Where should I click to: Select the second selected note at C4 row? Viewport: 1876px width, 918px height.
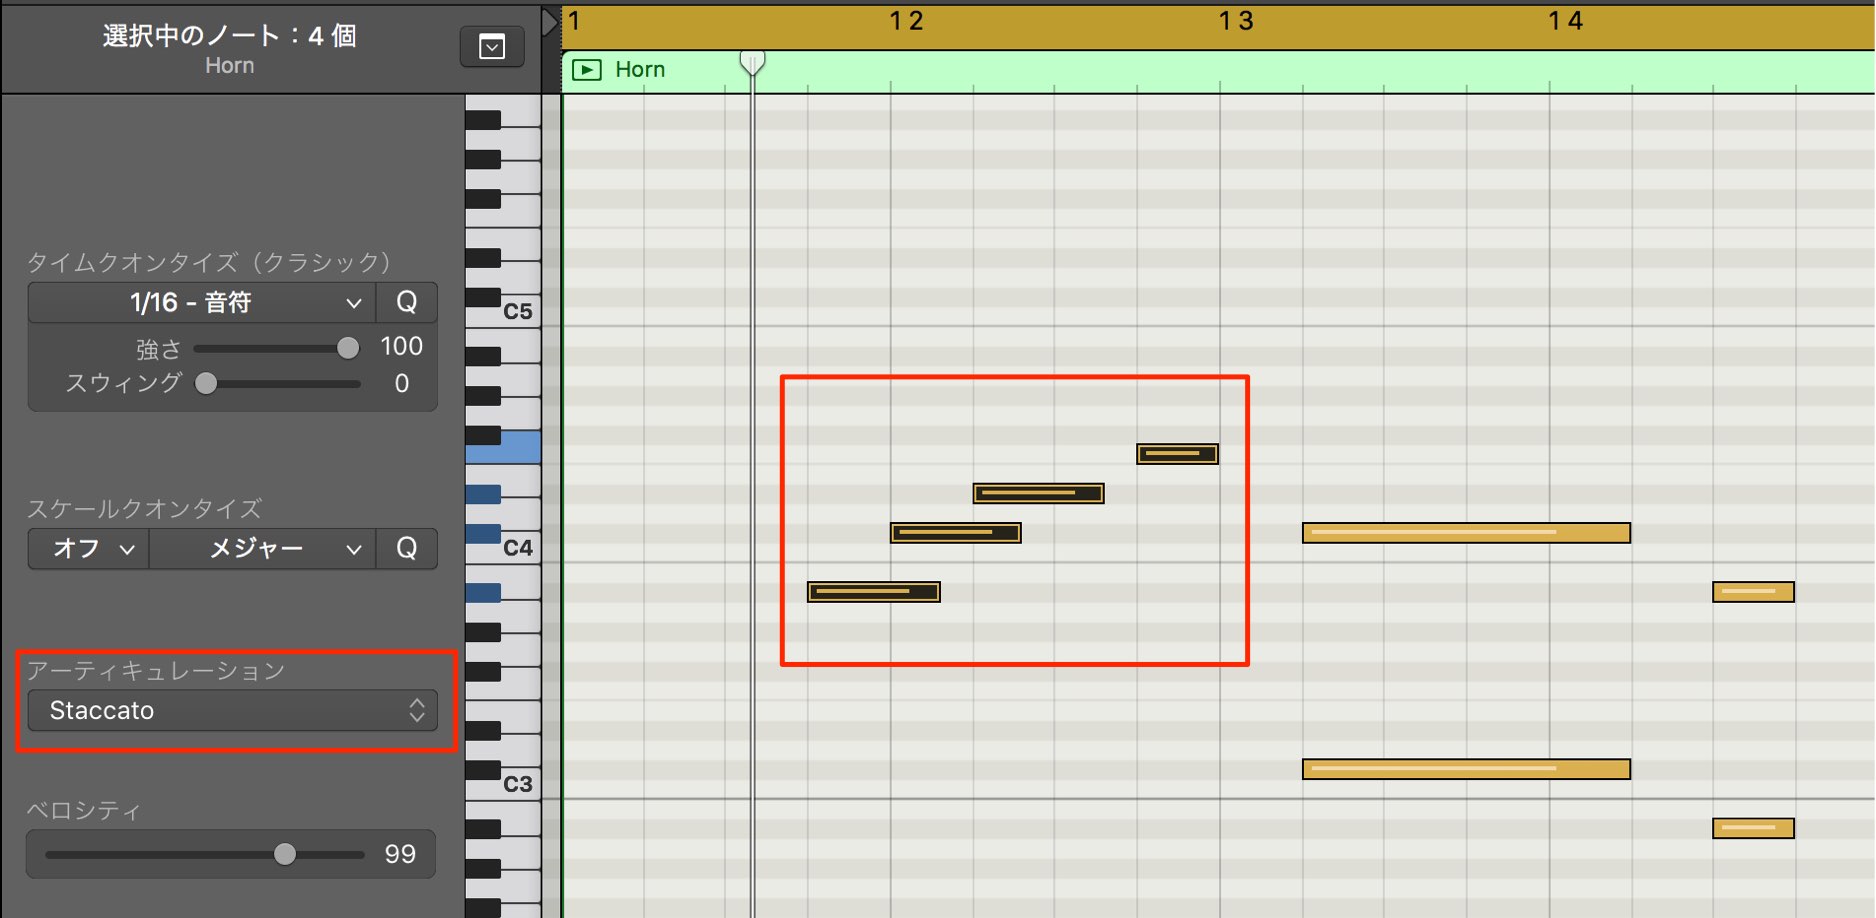click(x=956, y=533)
